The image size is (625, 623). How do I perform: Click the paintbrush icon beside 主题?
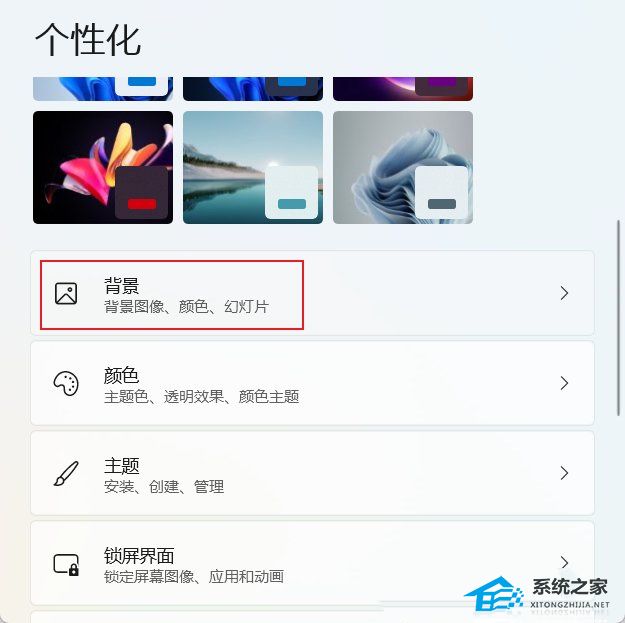point(66,474)
